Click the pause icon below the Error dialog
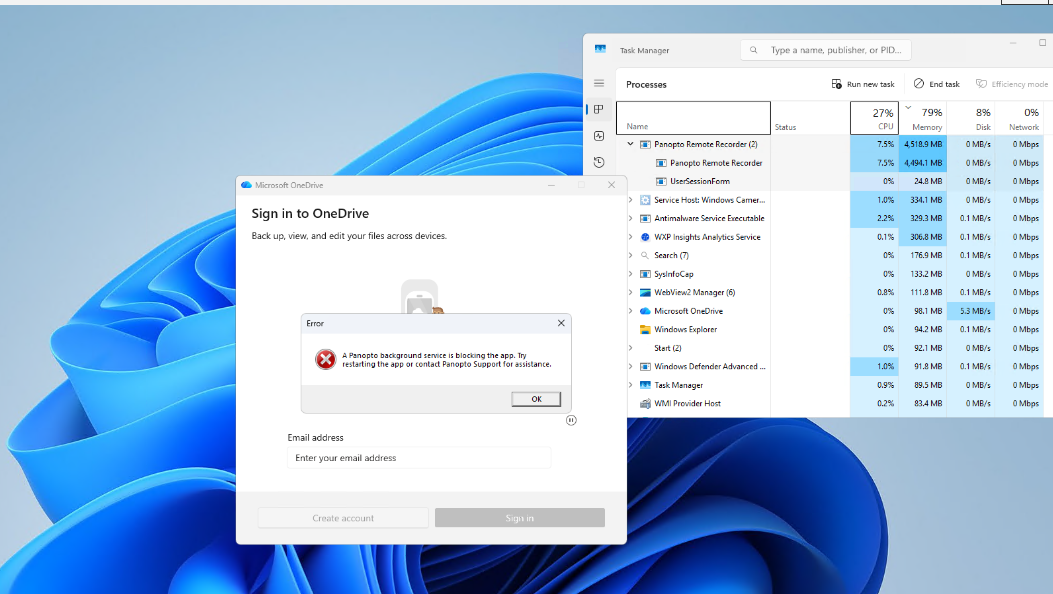This screenshot has height=594, width=1053. 571,420
